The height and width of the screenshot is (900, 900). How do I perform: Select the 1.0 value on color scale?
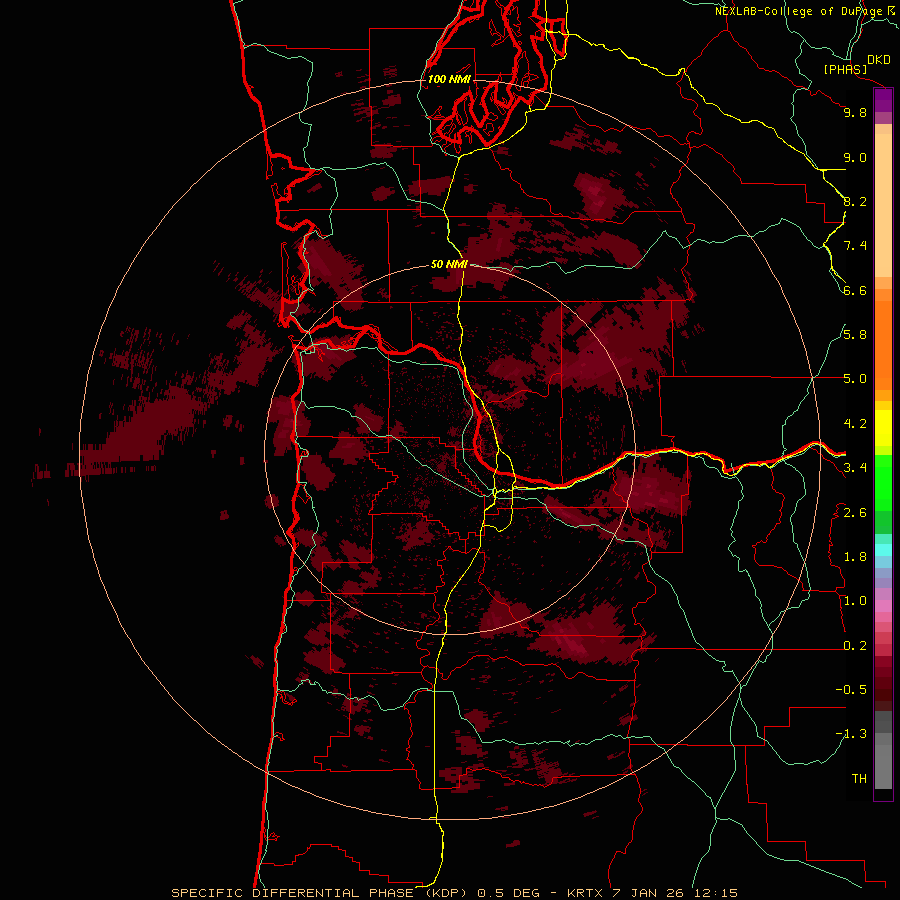click(855, 600)
